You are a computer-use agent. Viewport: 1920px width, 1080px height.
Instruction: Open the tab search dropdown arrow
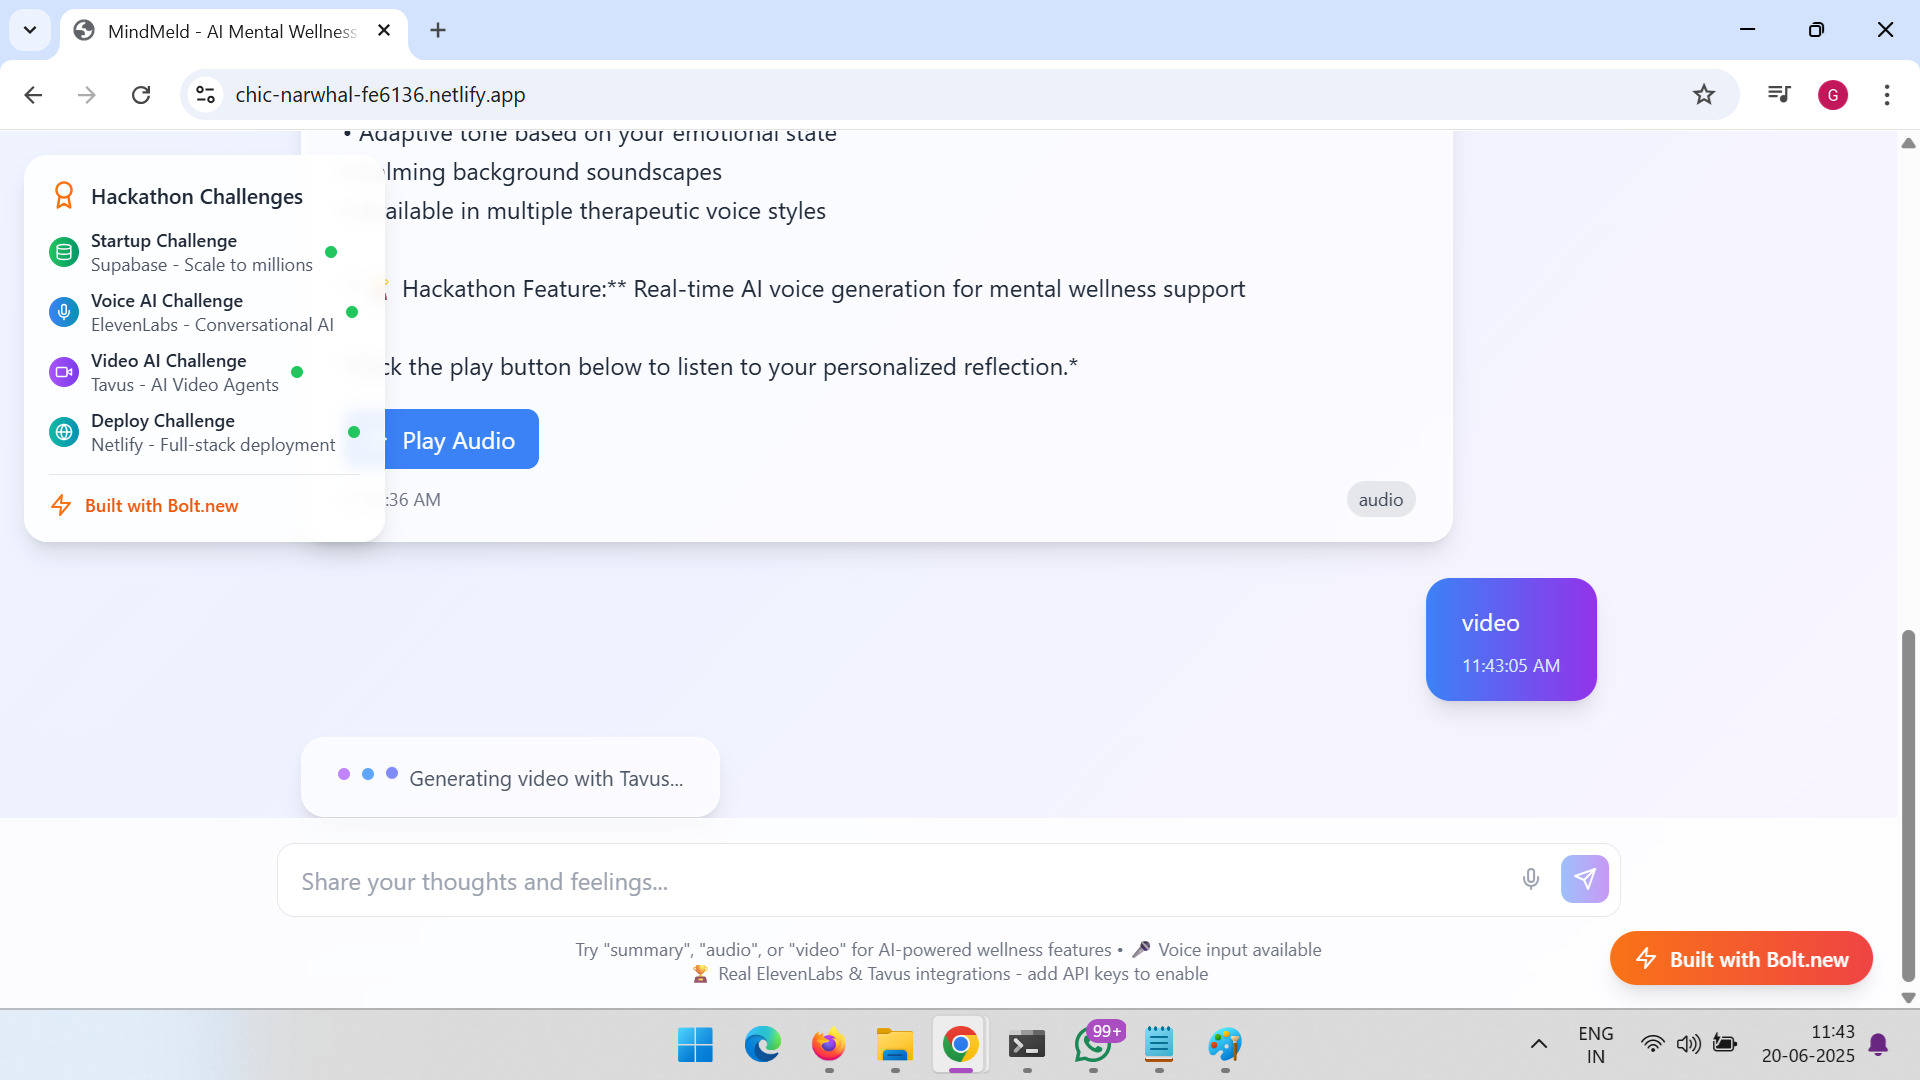(30, 30)
